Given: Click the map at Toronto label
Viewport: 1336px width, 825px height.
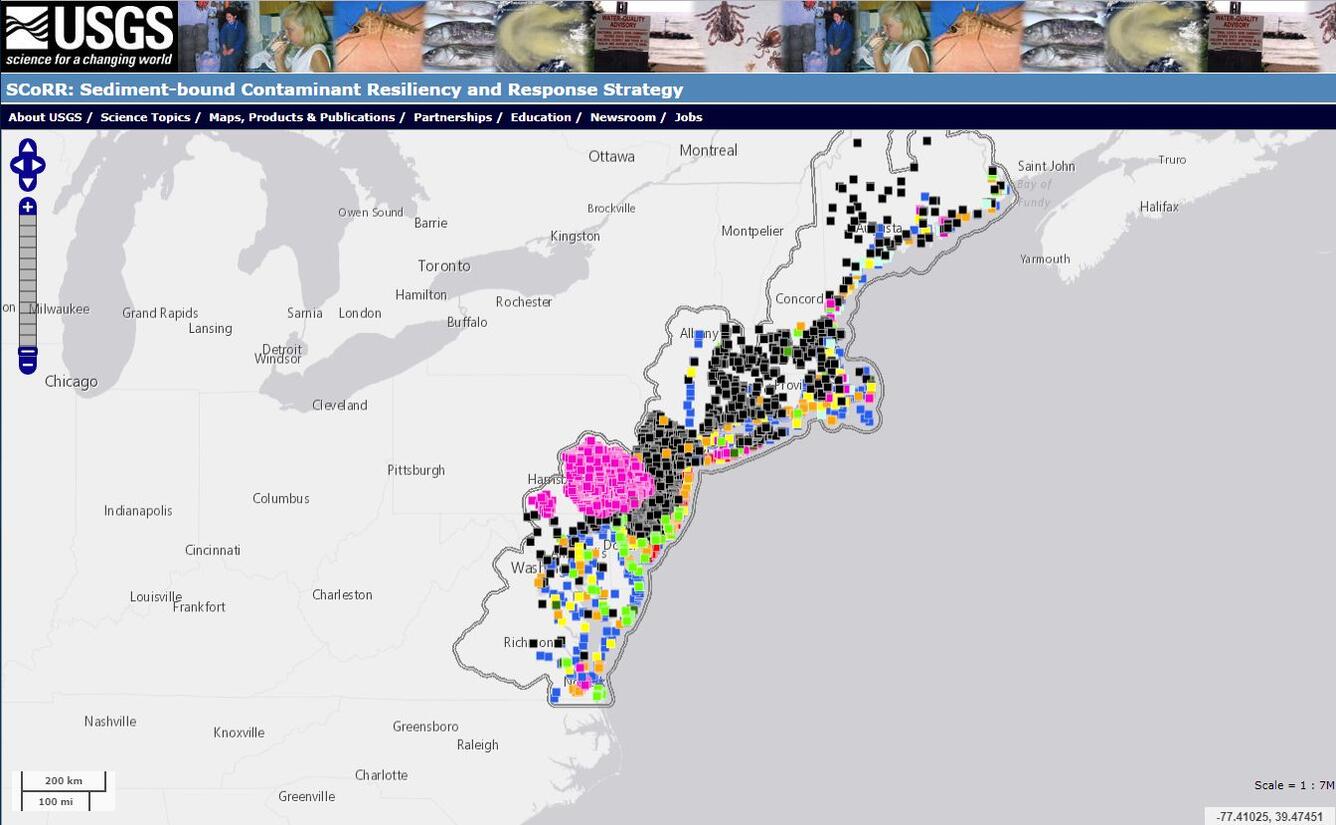Looking at the screenshot, I should (x=444, y=266).
